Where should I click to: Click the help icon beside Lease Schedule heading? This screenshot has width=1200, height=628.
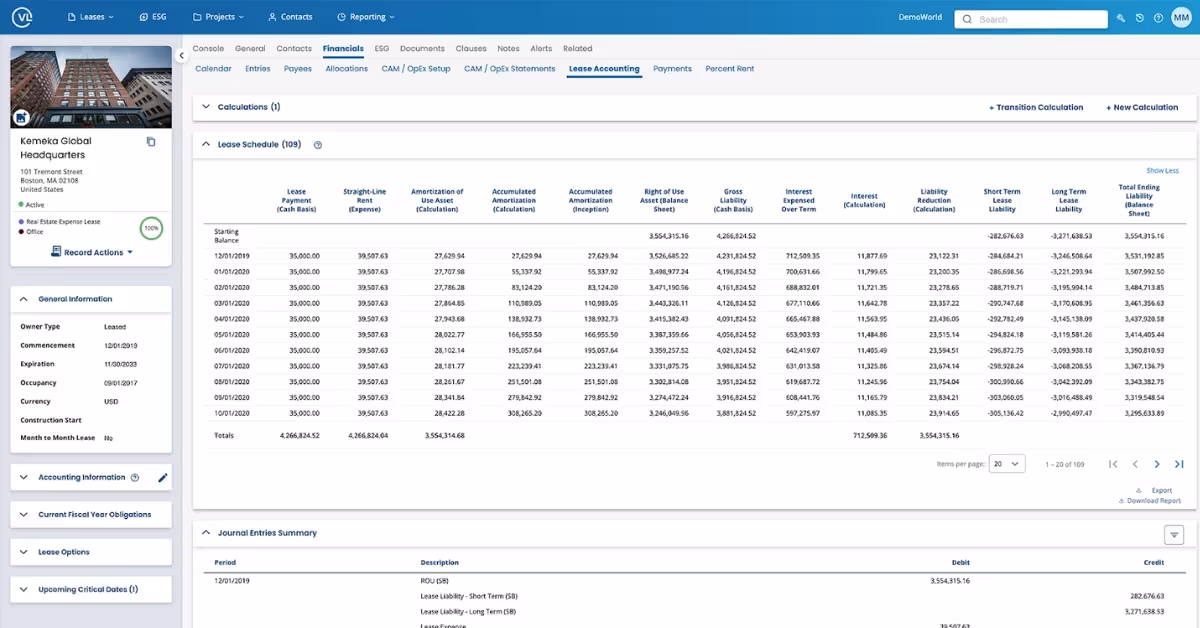click(318, 144)
